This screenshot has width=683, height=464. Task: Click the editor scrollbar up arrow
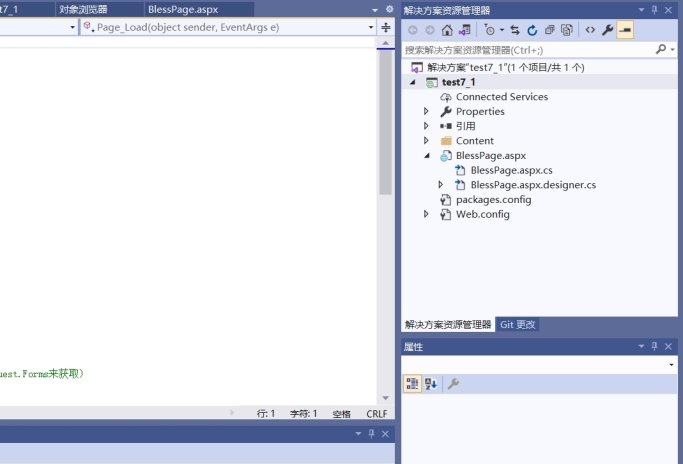pos(385,43)
